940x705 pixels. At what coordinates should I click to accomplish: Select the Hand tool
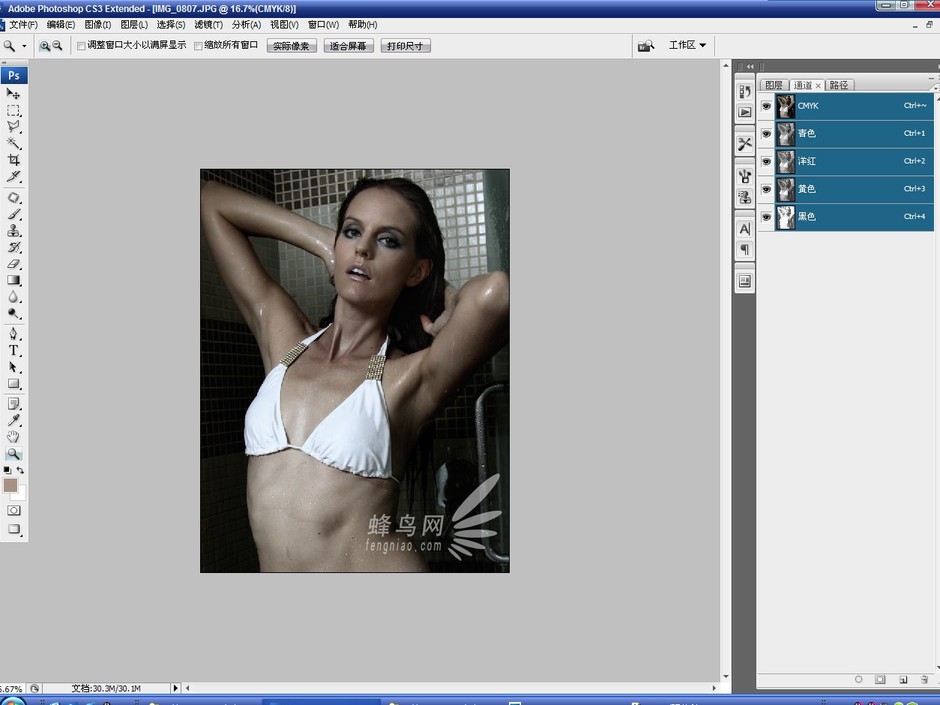[13, 437]
